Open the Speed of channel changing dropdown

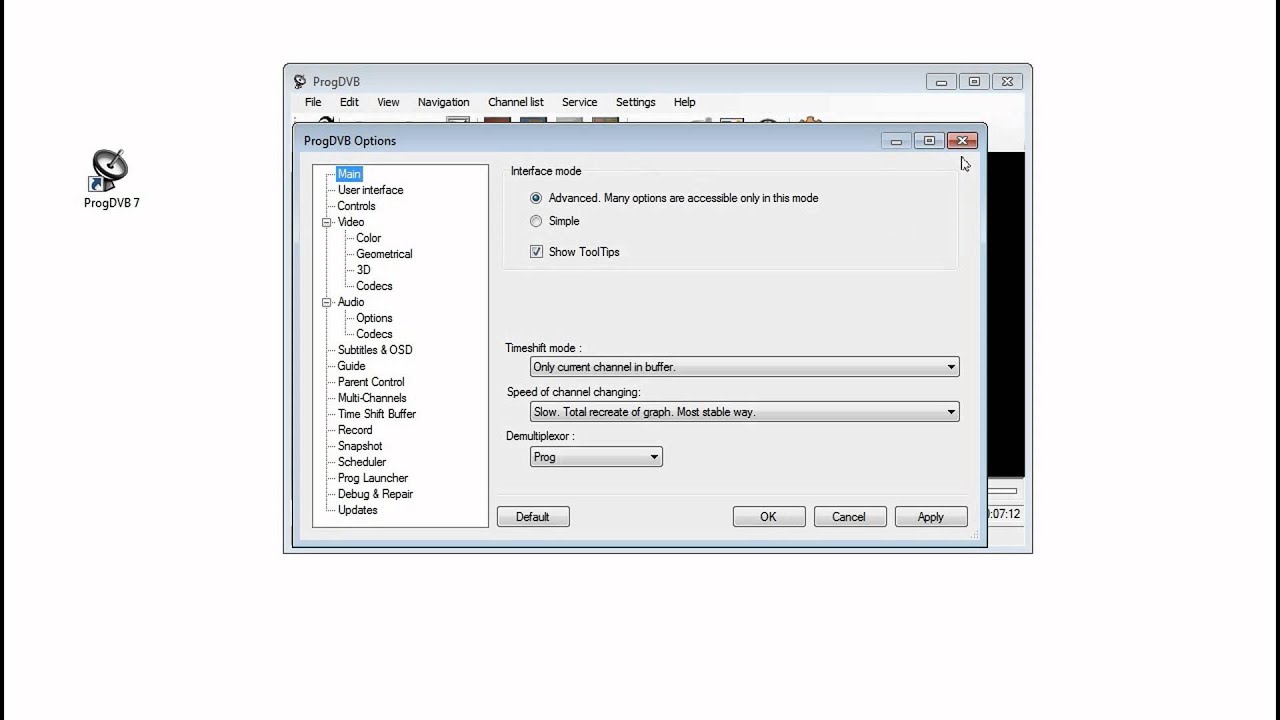click(x=744, y=412)
